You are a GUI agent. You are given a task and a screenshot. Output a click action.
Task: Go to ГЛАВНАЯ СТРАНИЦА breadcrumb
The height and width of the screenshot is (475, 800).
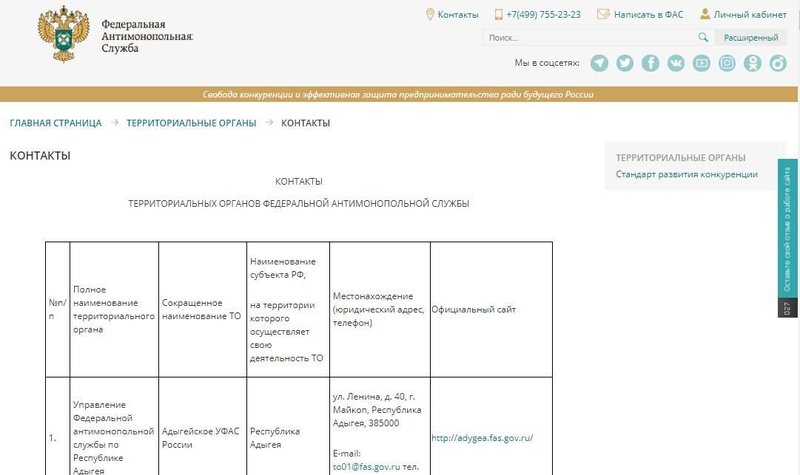56,123
